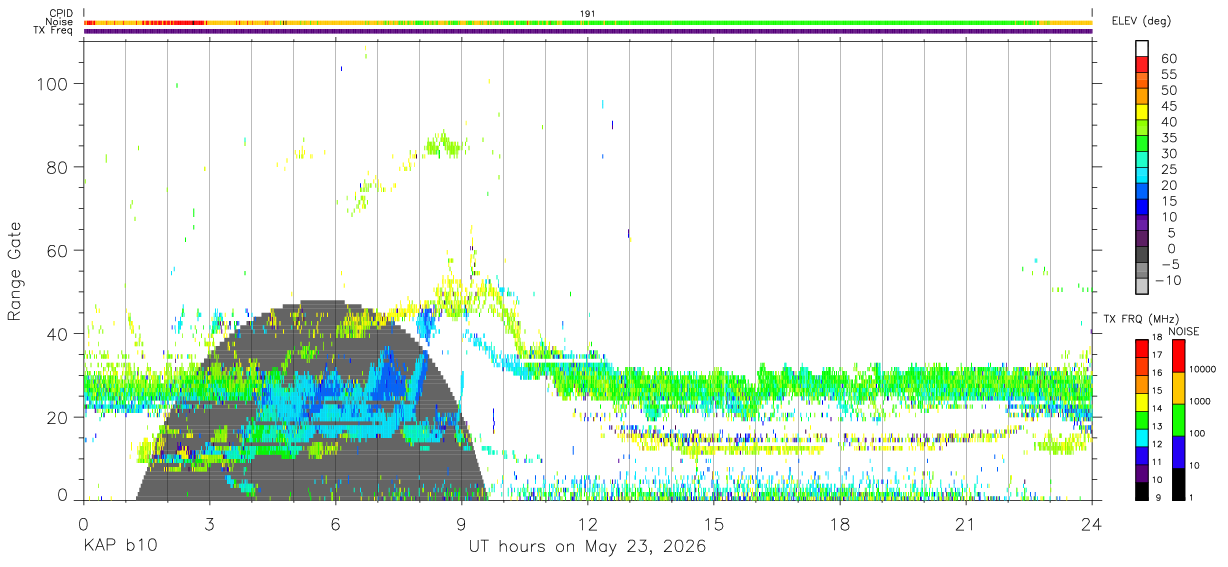Image resolution: width=1228 pixels, height=567 pixels.
Task: Click the '12' tick on UT hours axis
Action: click(x=587, y=523)
